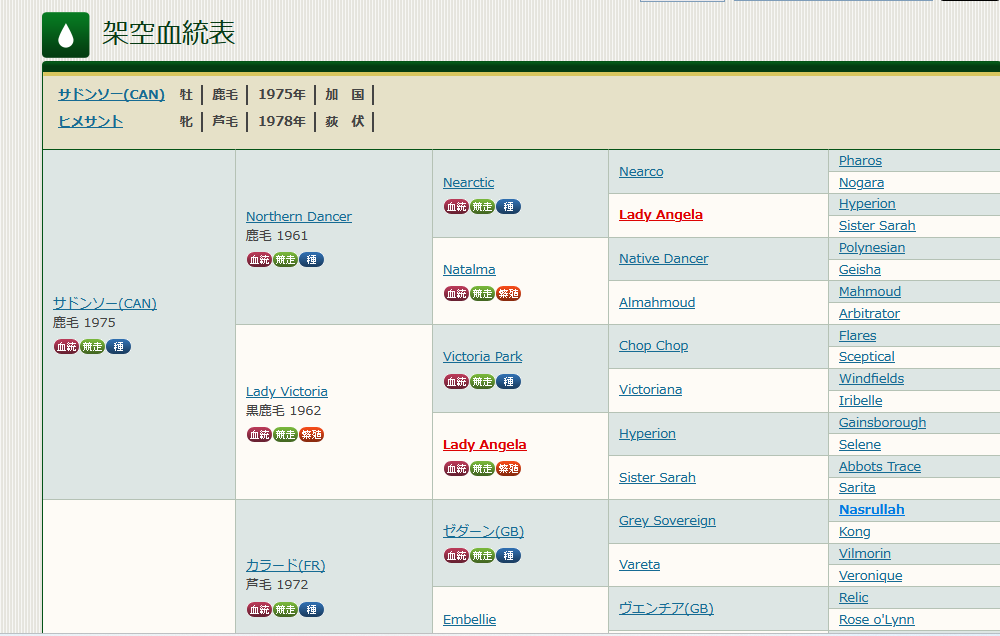Open the 繁殖 badge under Natalma
Viewport: 1000px width, 636px height.
point(508,294)
